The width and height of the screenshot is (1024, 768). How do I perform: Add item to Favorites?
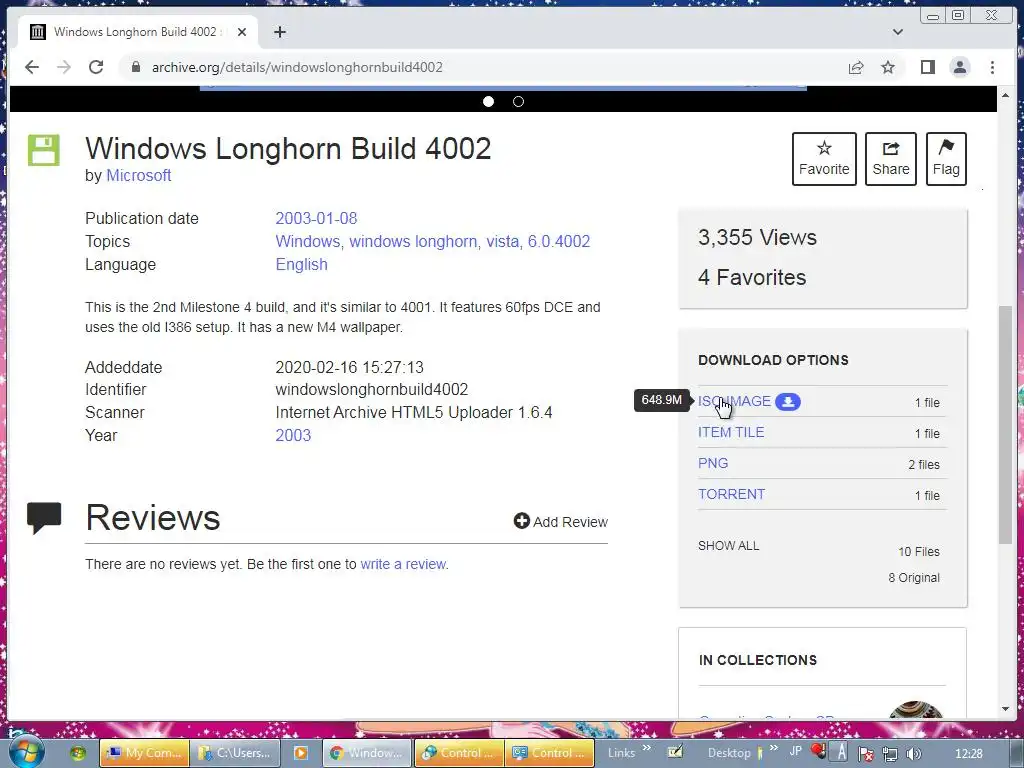click(x=824, y=159)
